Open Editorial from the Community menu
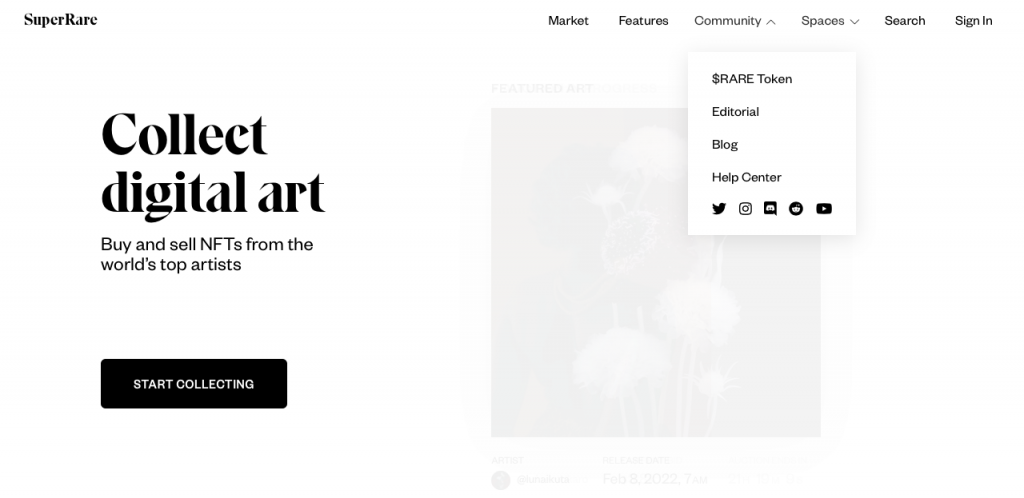Image resolution: width=1024 pixels, height=498 pixels. pos(735,112)
